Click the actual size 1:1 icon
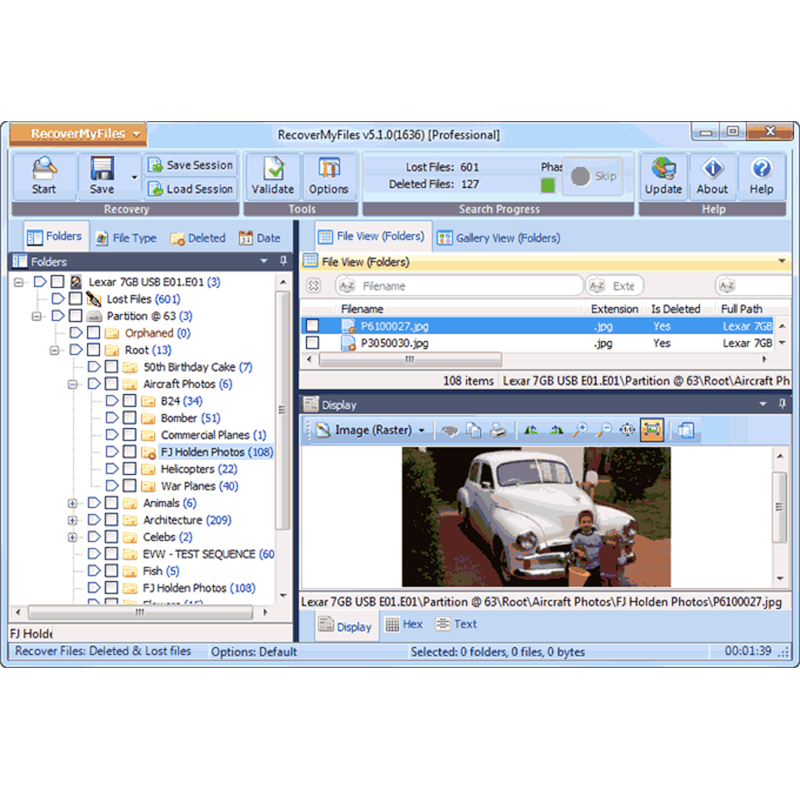 pos(628,430)
